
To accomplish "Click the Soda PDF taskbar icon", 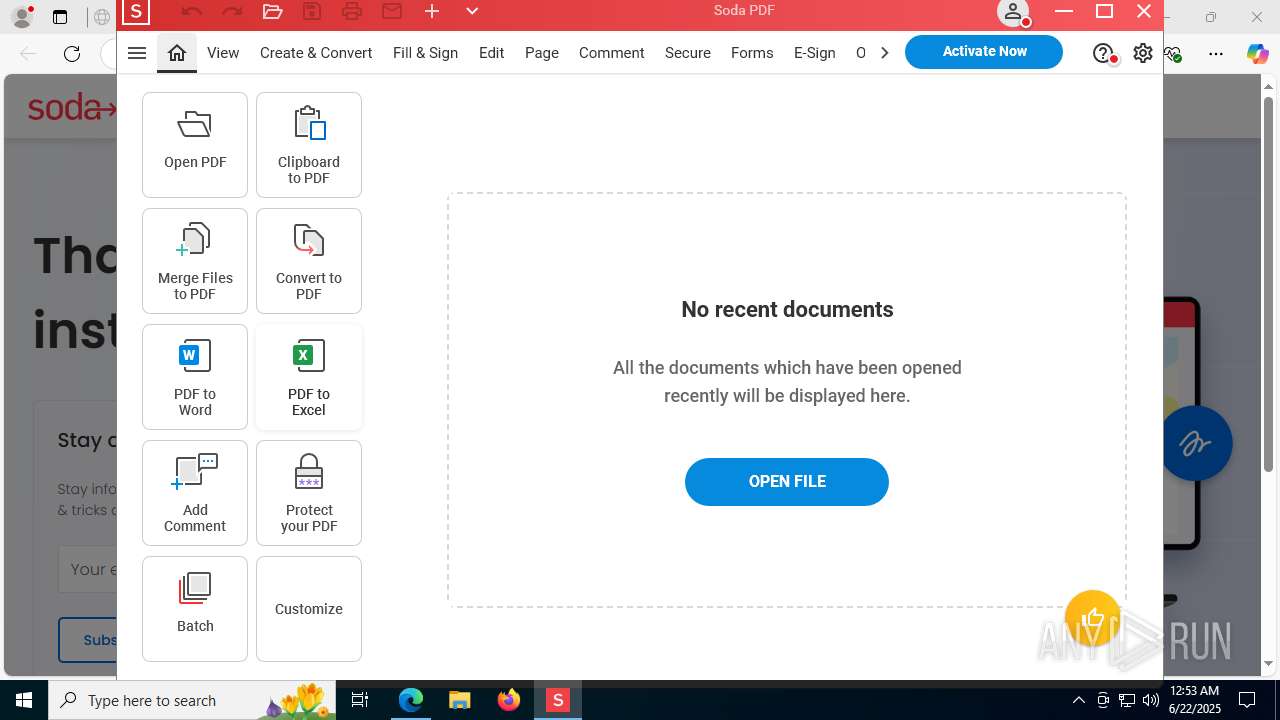I will (x=558, y=700).
